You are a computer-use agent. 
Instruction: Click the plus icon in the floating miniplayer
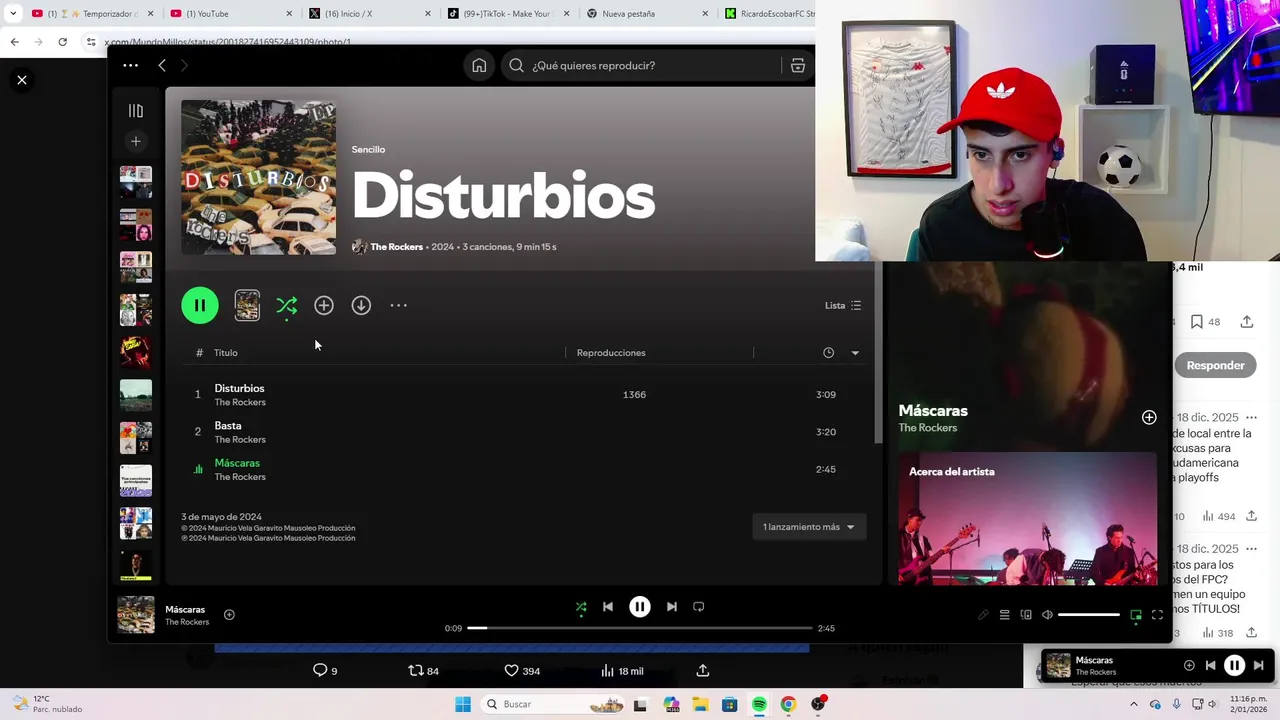(x=1189, y=665)
